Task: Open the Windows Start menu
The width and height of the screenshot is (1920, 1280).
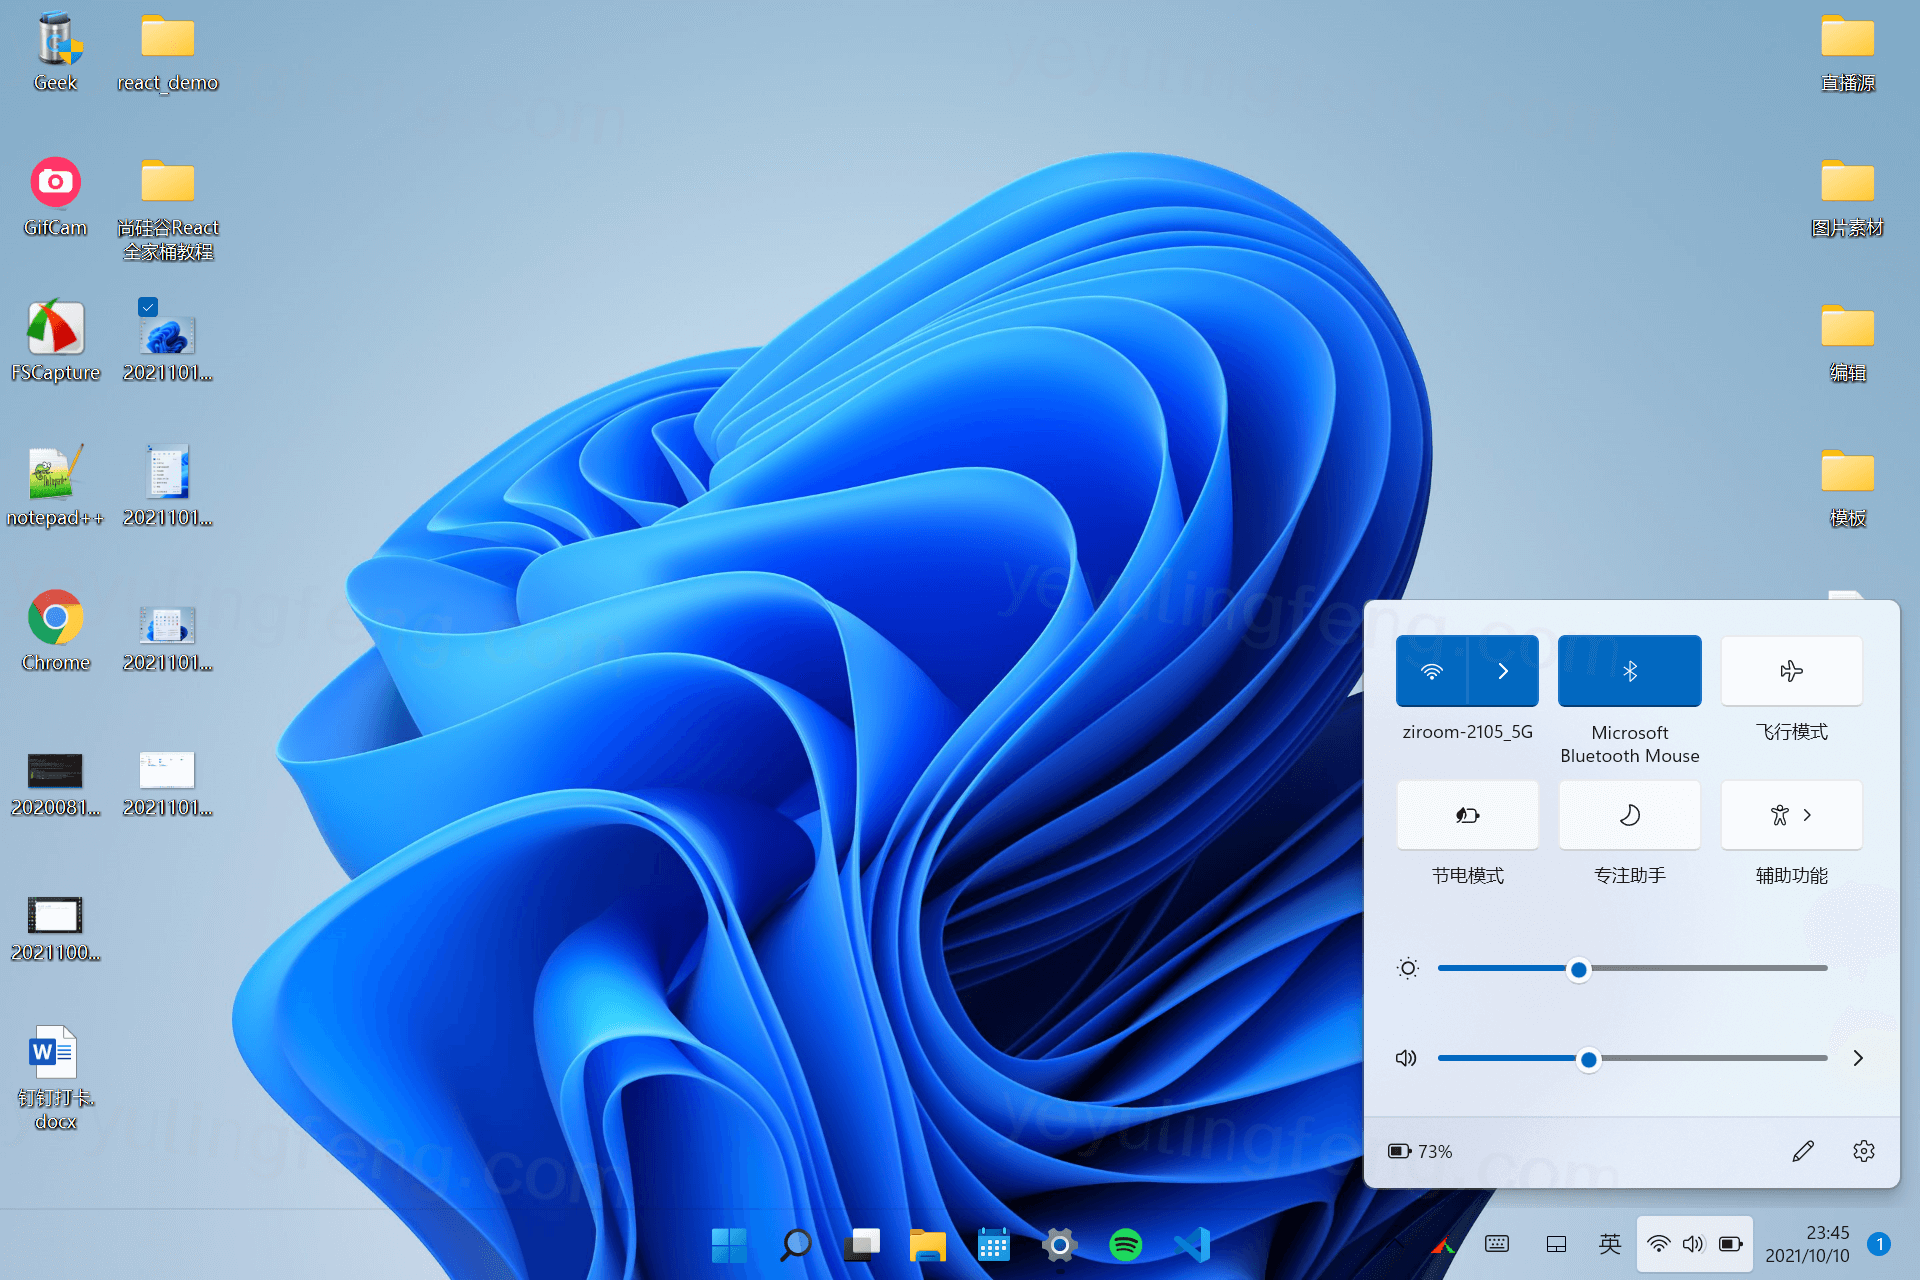Action: (728, 1245)
